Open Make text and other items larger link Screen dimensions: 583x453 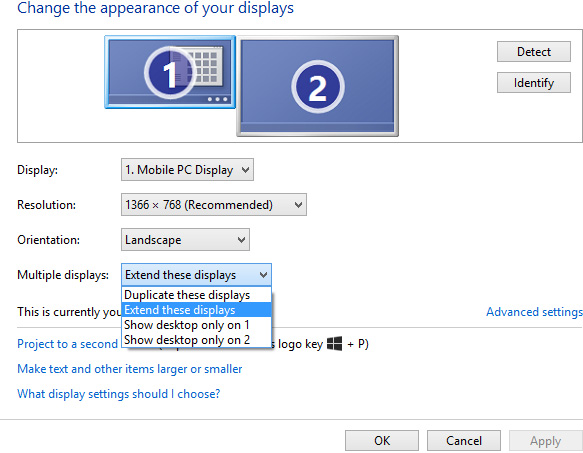130,369
